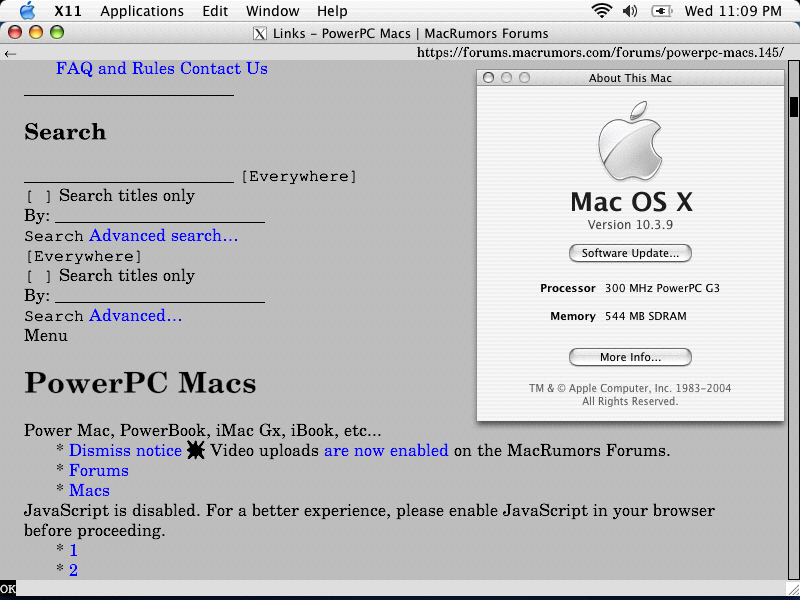Open the second [Everywhere] dropdown

[x=84, y=256]
